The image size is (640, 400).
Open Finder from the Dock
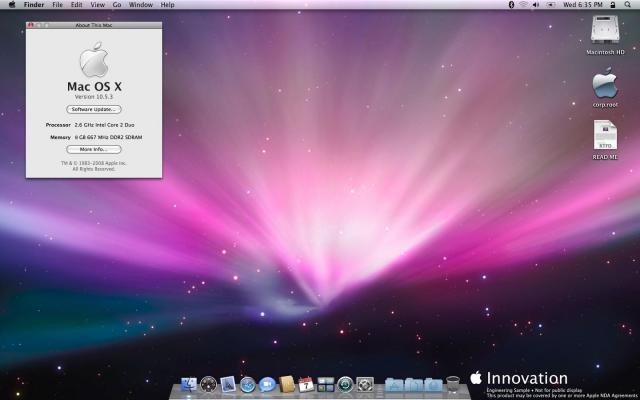[189, 384]
